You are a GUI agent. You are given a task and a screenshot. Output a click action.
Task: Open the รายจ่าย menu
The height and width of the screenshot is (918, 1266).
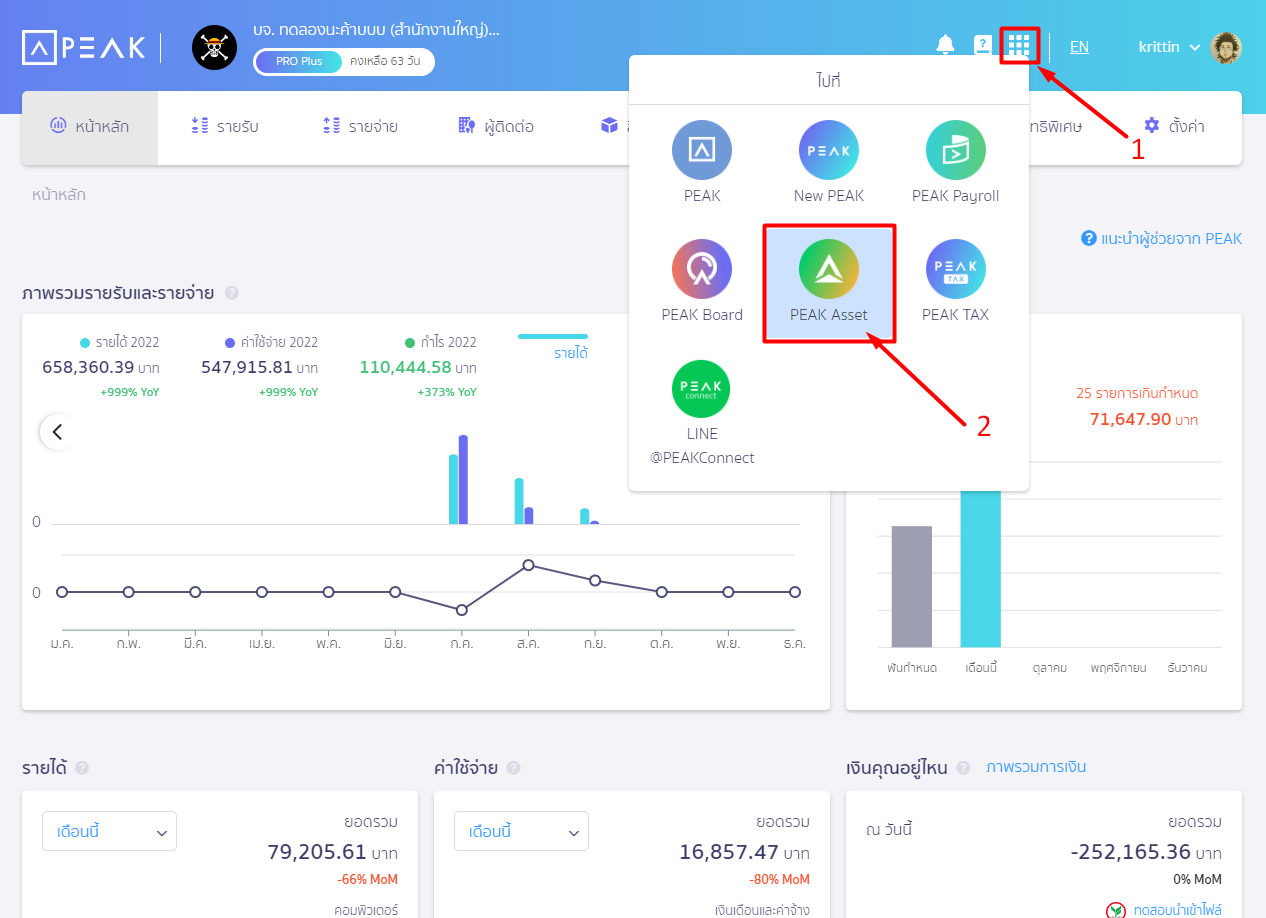click(x=360, y=127)
